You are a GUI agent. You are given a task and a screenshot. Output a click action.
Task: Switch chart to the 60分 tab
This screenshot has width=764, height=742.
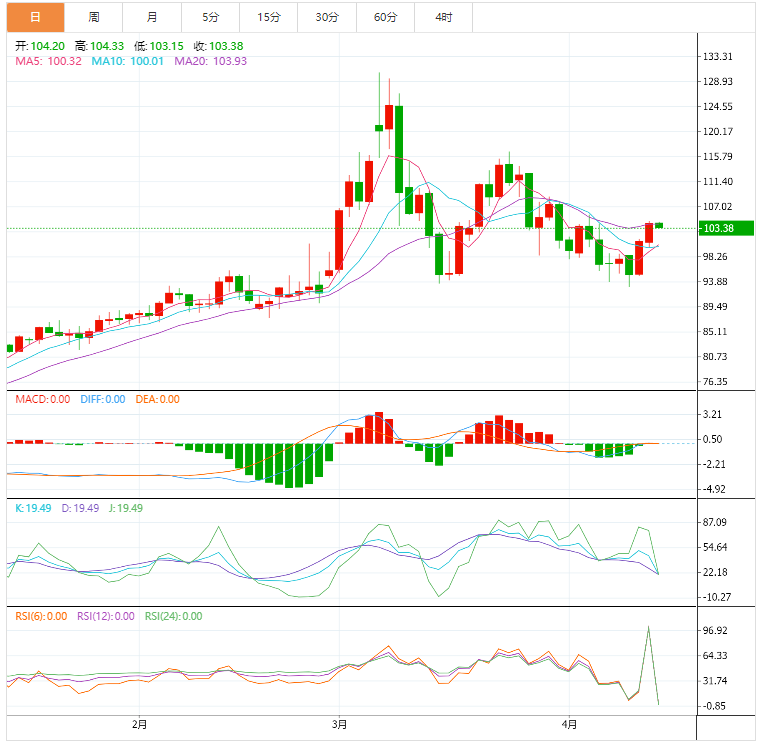pos(385,17)
